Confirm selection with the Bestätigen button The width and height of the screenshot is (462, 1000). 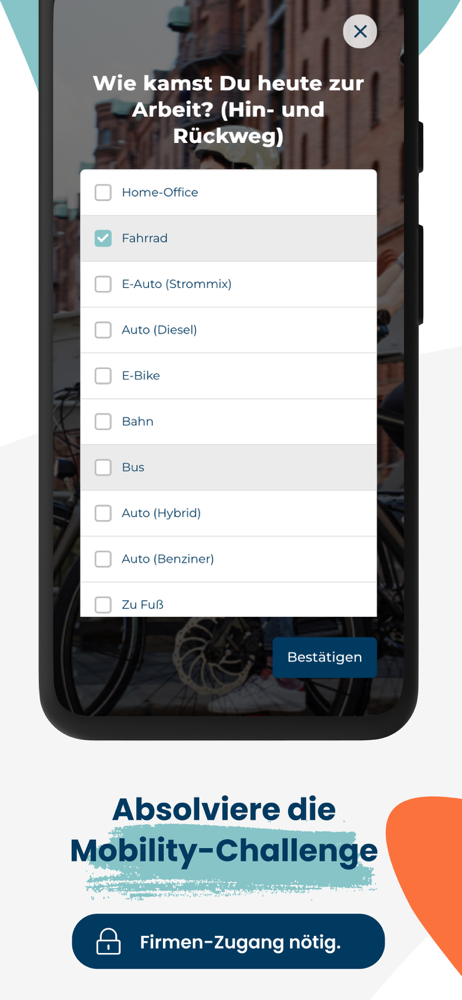[x=324, y=658]
